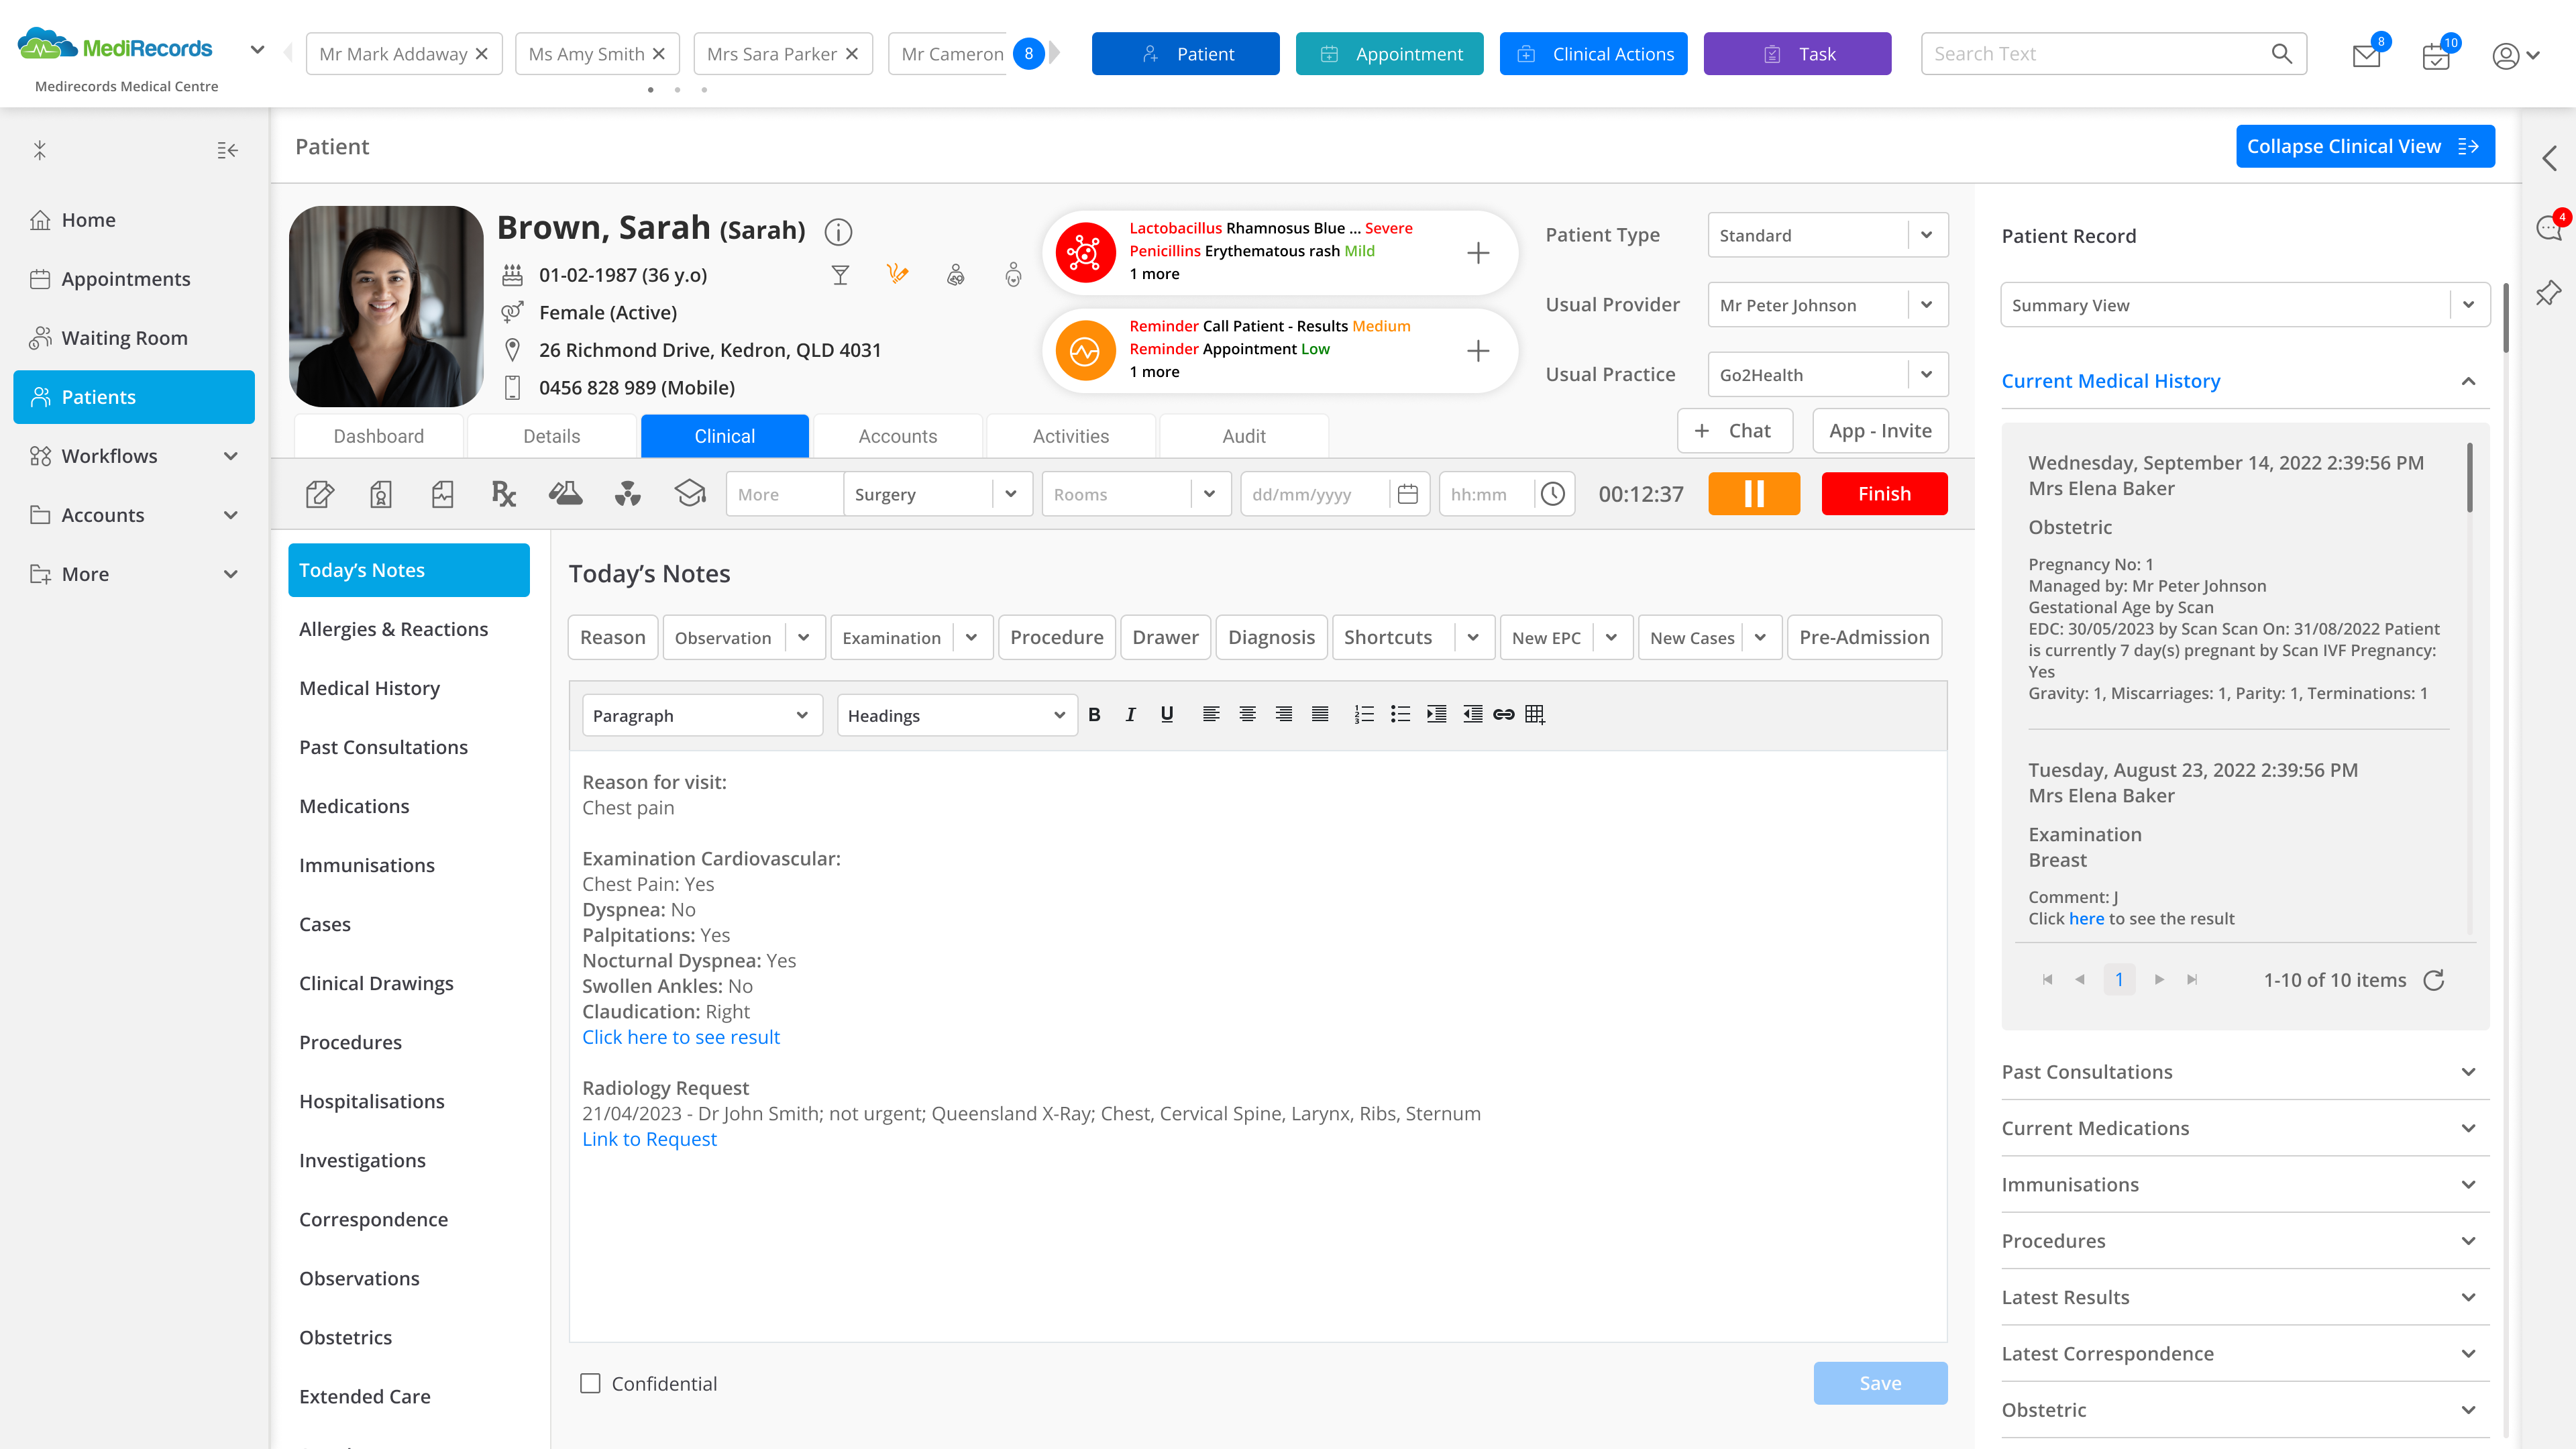The image size is (2576, 1449).
Task: Click the refresh icon in medical history
Action: coord(2434,980)
